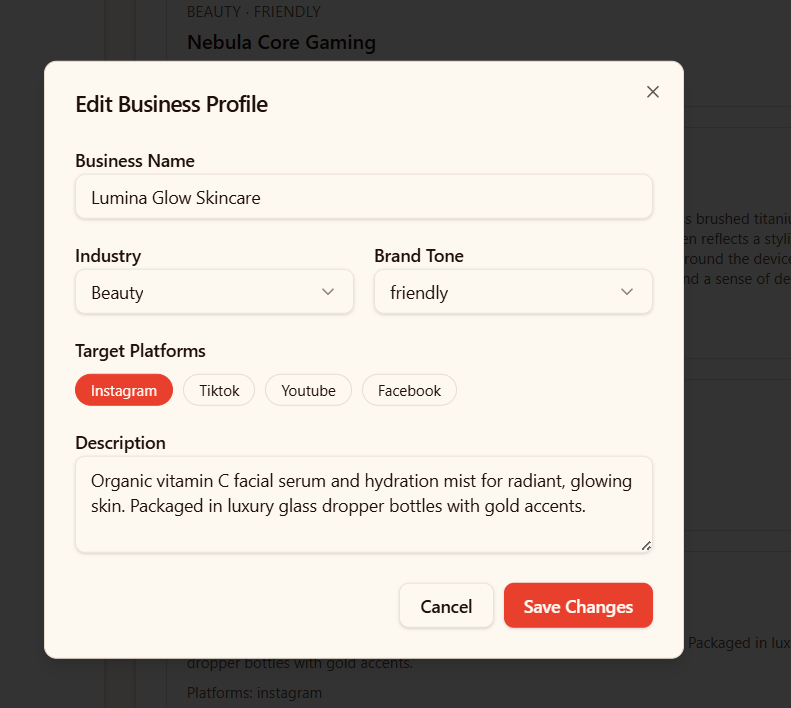The width and height of the screenshot is (791, 708).
Task: Grab the description textarea resize handle
Action: click(646, 546)
